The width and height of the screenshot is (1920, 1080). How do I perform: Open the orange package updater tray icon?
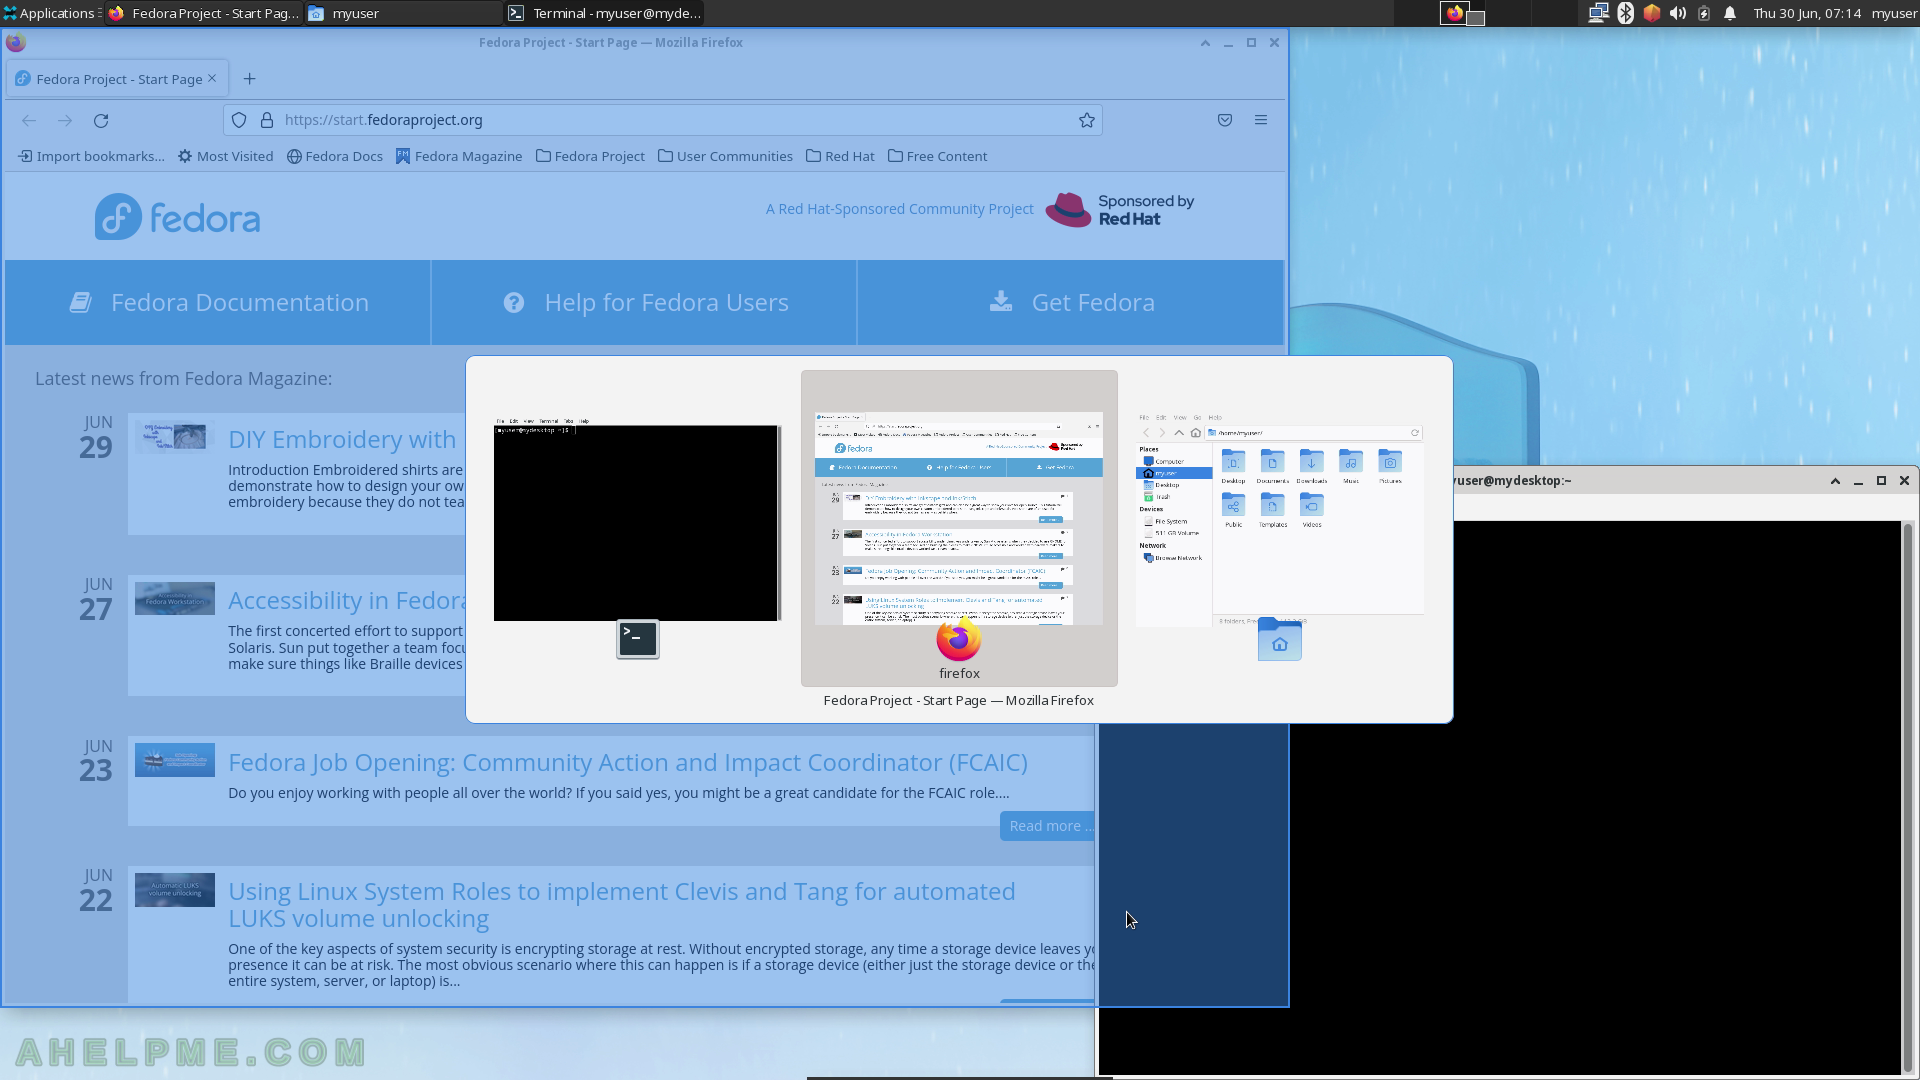(x=1652, y=13)
